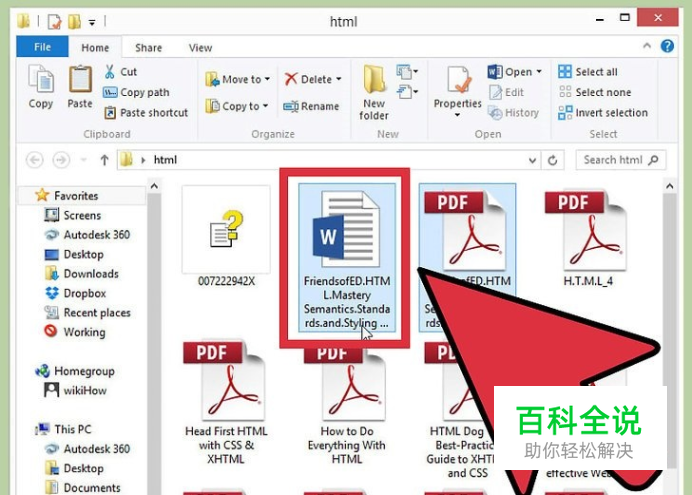
Task: Go Up one folder level
Action: (104, 160)
